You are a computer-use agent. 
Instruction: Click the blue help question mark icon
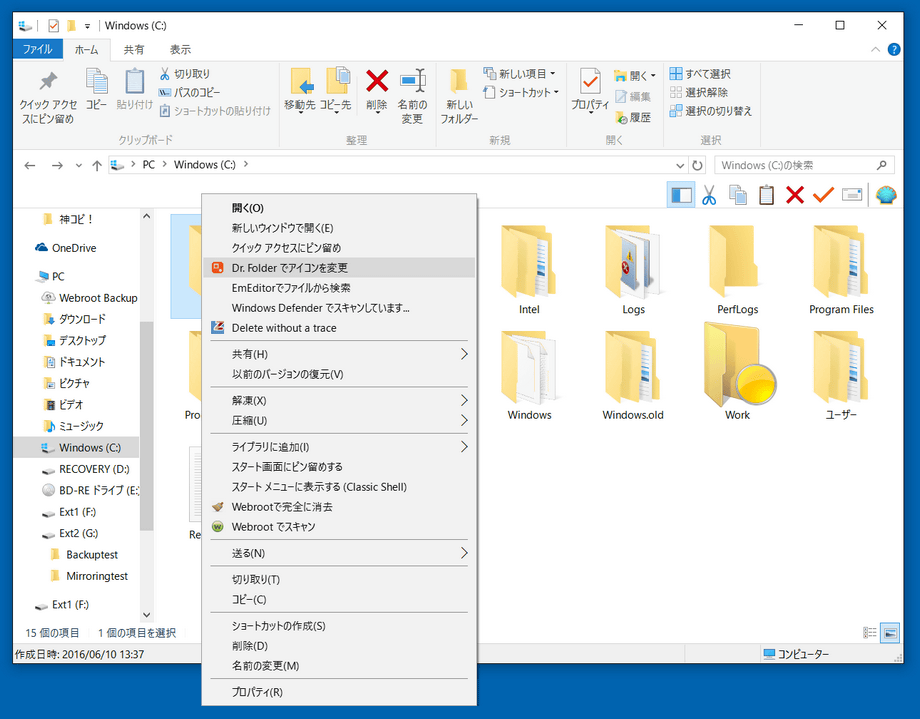894,50
